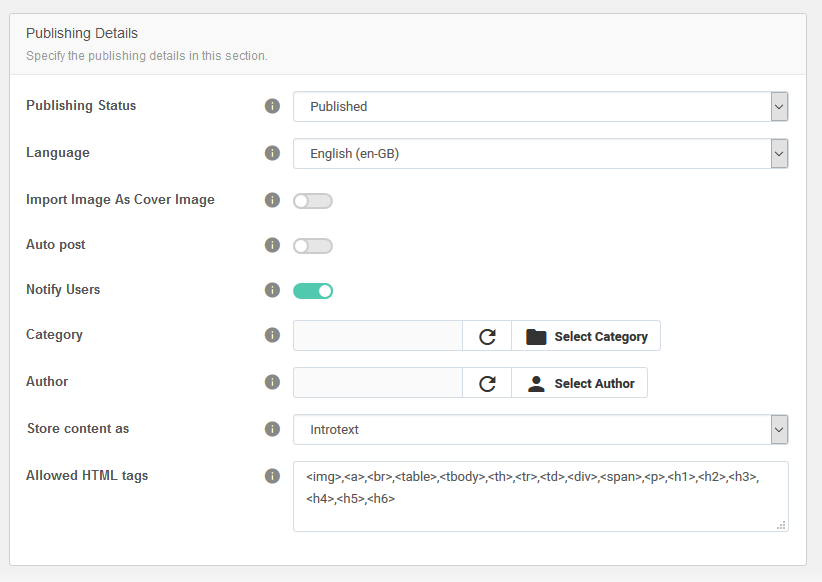
Task: Click the Author label
Action: click(x=47, y=381)
